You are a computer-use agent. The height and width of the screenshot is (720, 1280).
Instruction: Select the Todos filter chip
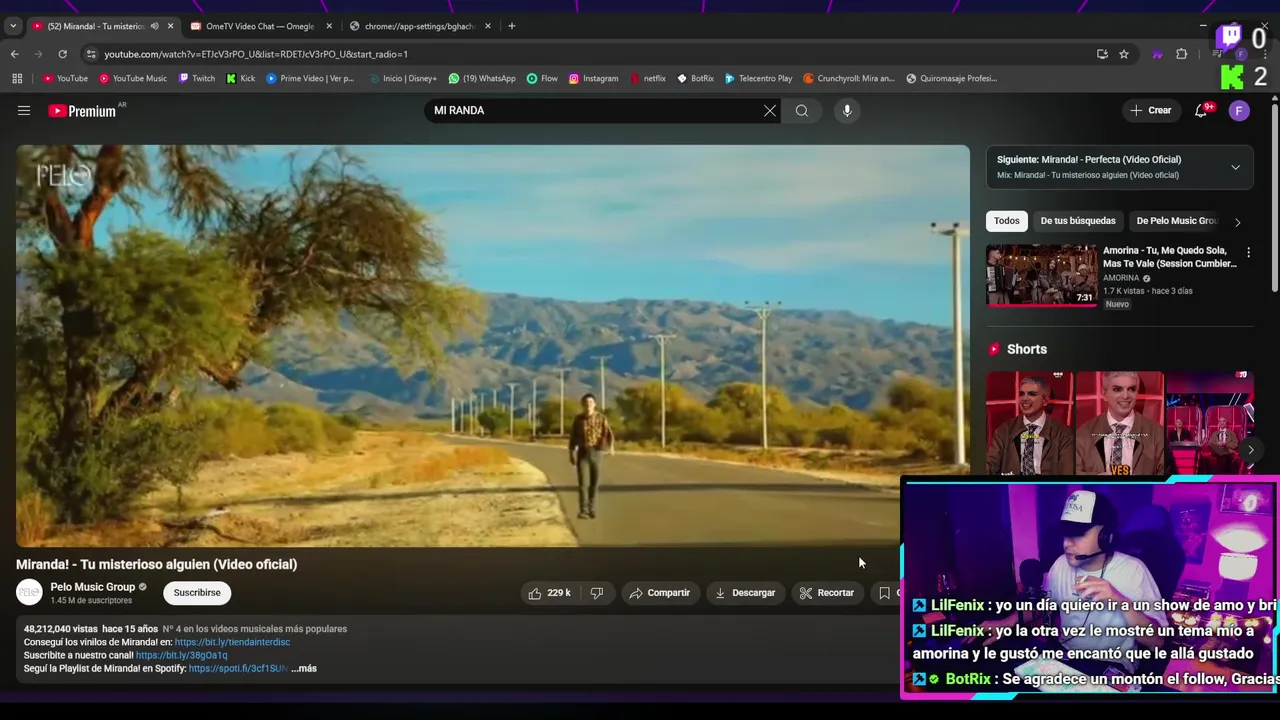(x=1007, y=221)
